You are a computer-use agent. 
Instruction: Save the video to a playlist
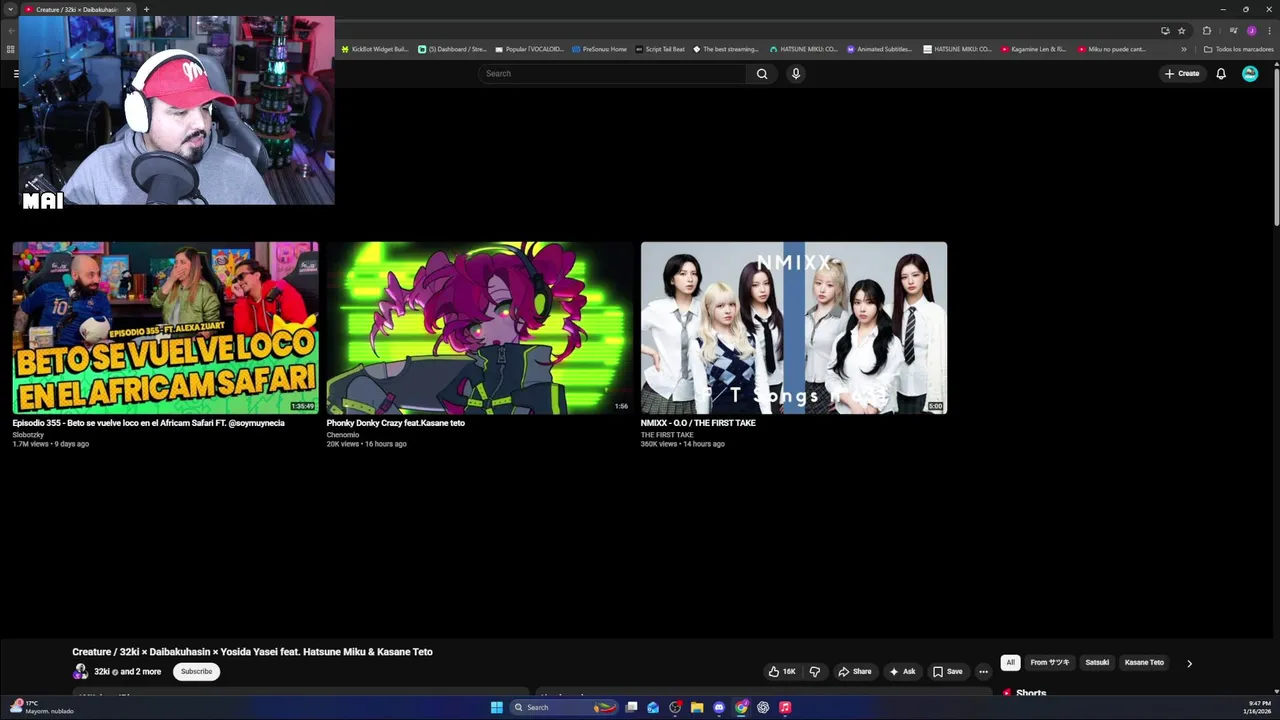click(947, 672)
